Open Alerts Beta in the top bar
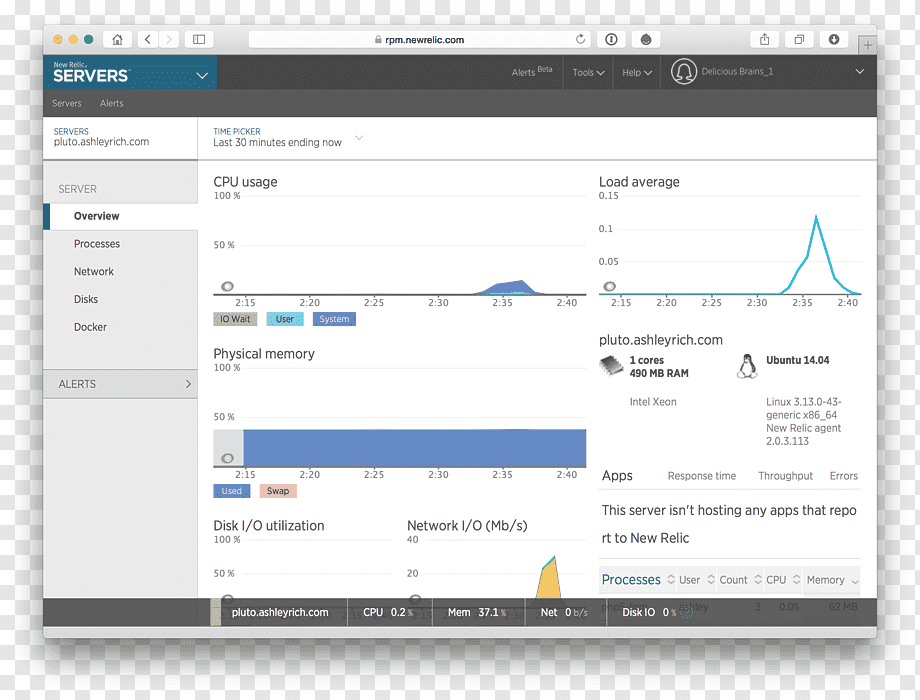This screenshot has height=700, width=920. (x=532, y=72)
